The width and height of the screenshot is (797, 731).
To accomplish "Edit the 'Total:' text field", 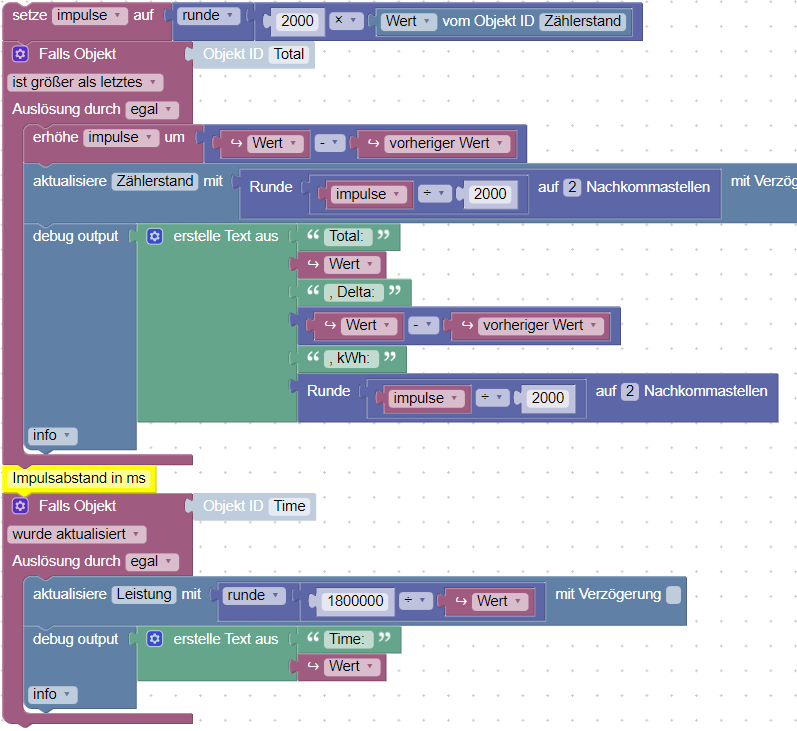I will click(347, 236).
